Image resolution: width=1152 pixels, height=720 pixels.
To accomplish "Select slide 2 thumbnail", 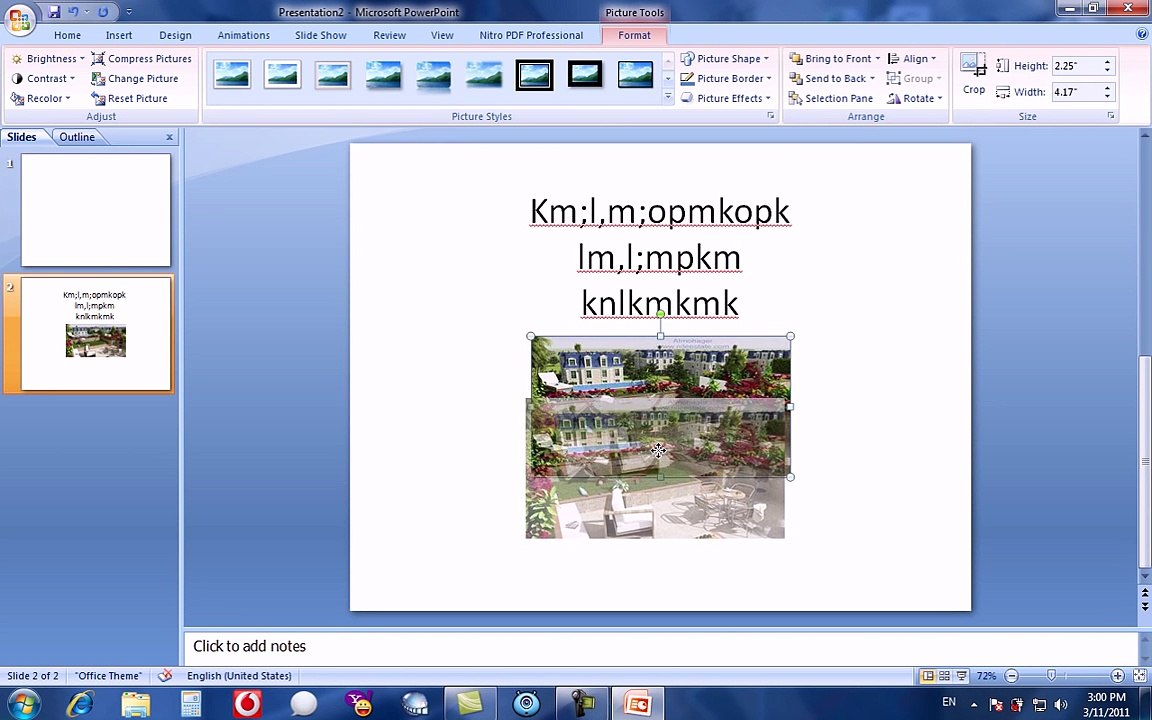I will 96,334.
